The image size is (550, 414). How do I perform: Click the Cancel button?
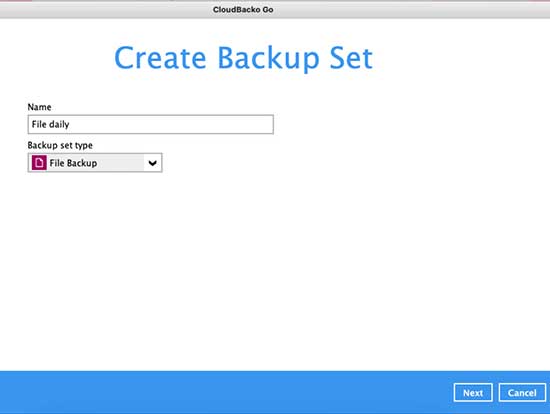click(522, 393)
